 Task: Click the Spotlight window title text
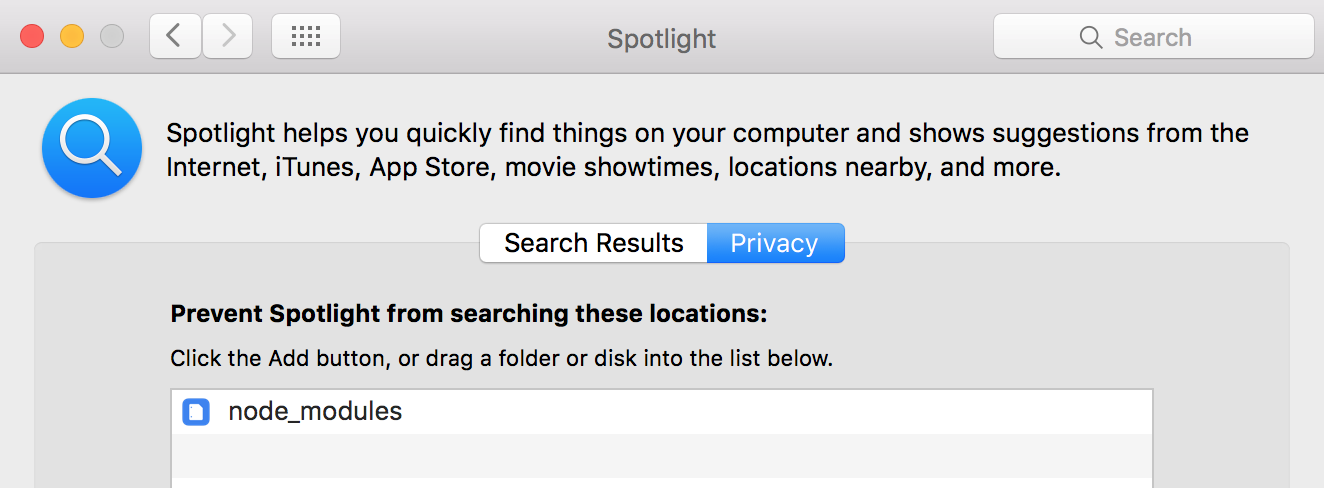point(661,39)
